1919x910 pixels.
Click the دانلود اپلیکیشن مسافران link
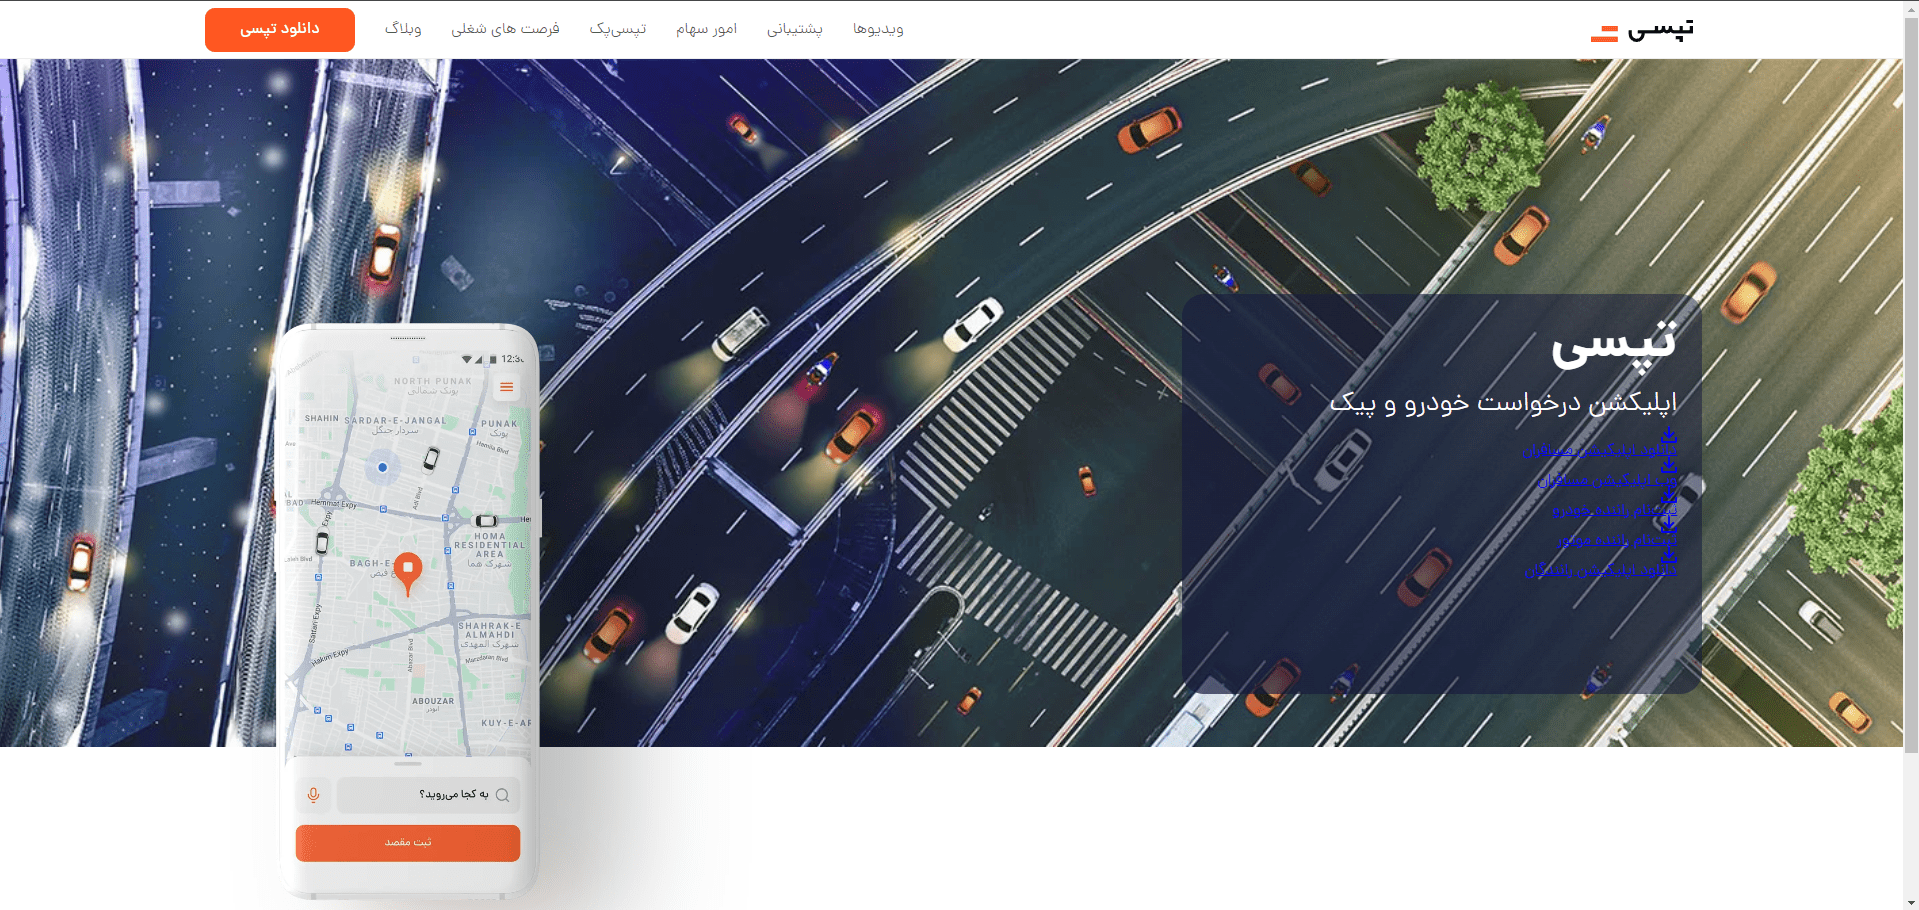click(1600, 450)
